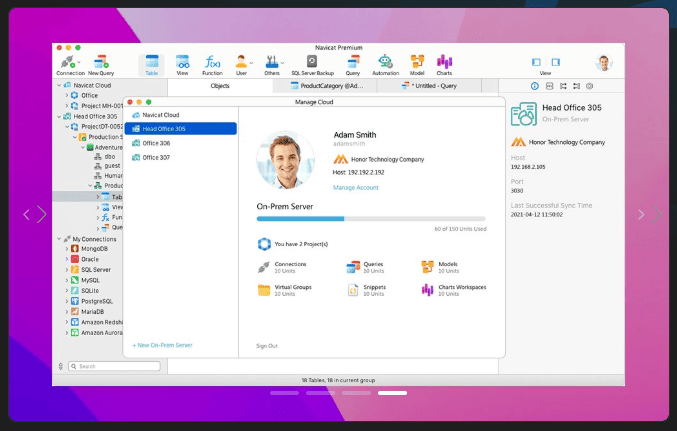Select the Table toolbar icon
Screen dimensions: 677x431
(152, 65)
